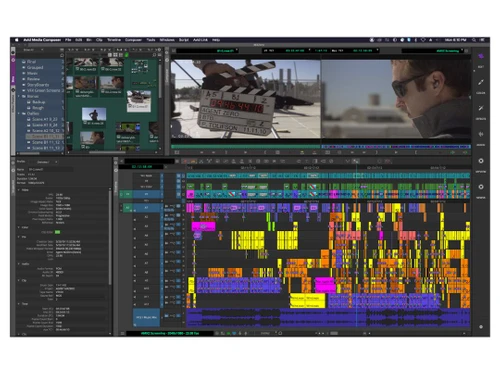The image size is (500, 375).
Task: Toggle the A1 source track patch
Action: click(127, 208)
